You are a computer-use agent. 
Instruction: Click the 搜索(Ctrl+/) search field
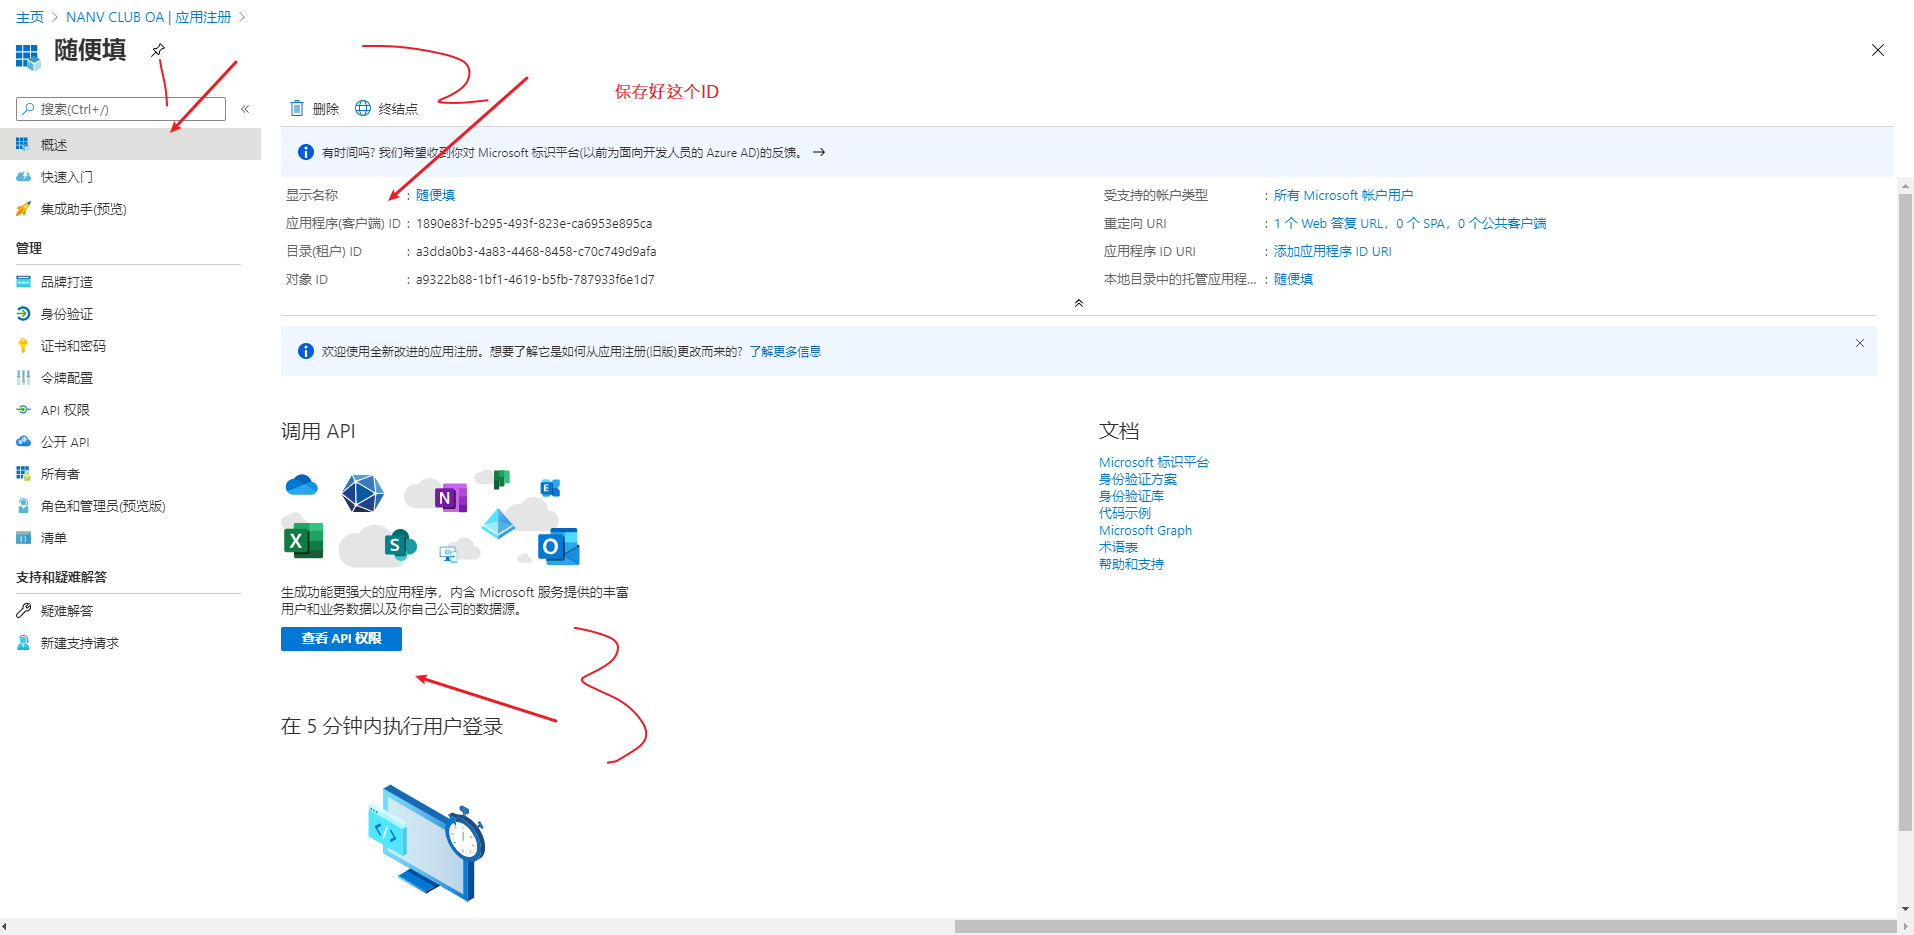point(121,109)
